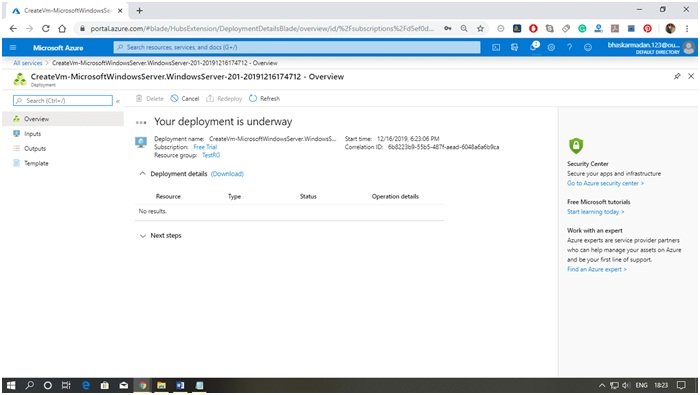Click the Redeploy toolbar button
This screenshot has width=700, height=395.
click(x=224, y=99)
